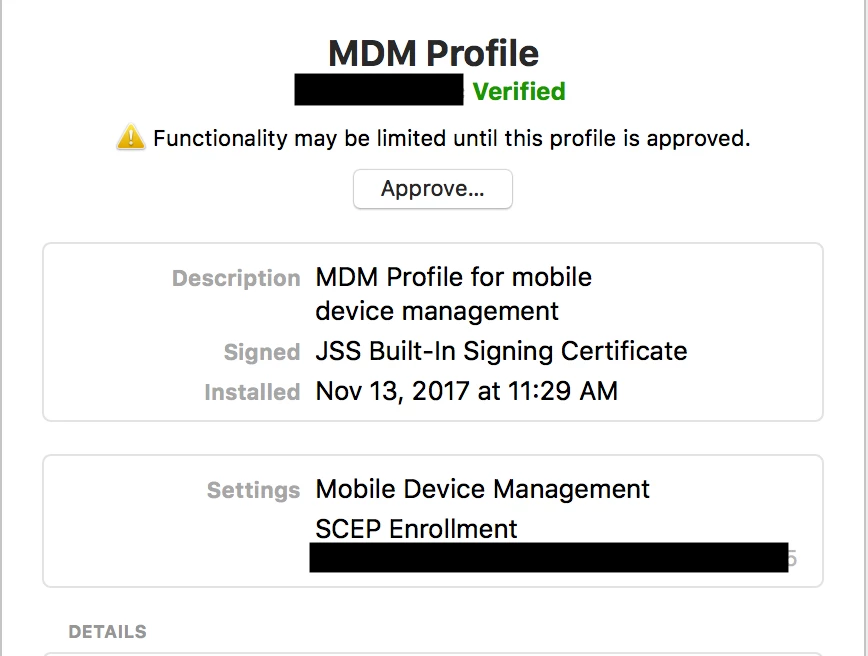868x656 pixels.
Task: Click the Settings field label
Action: [x=254, y=490]
